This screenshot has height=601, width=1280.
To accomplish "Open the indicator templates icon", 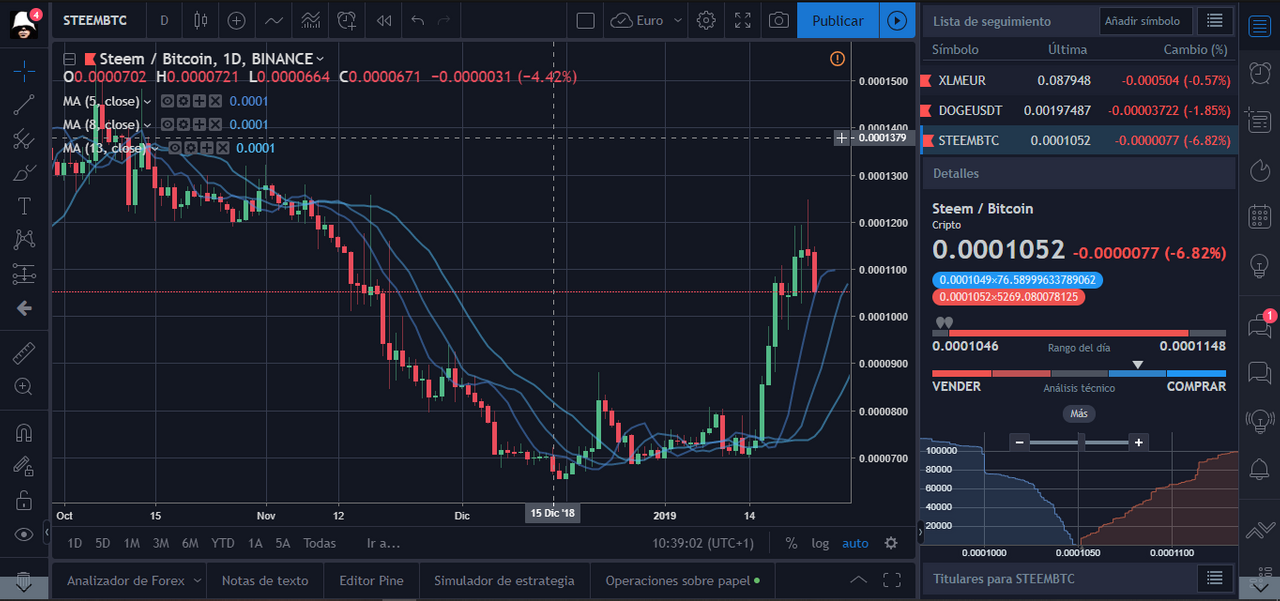I will coord(310,20).
